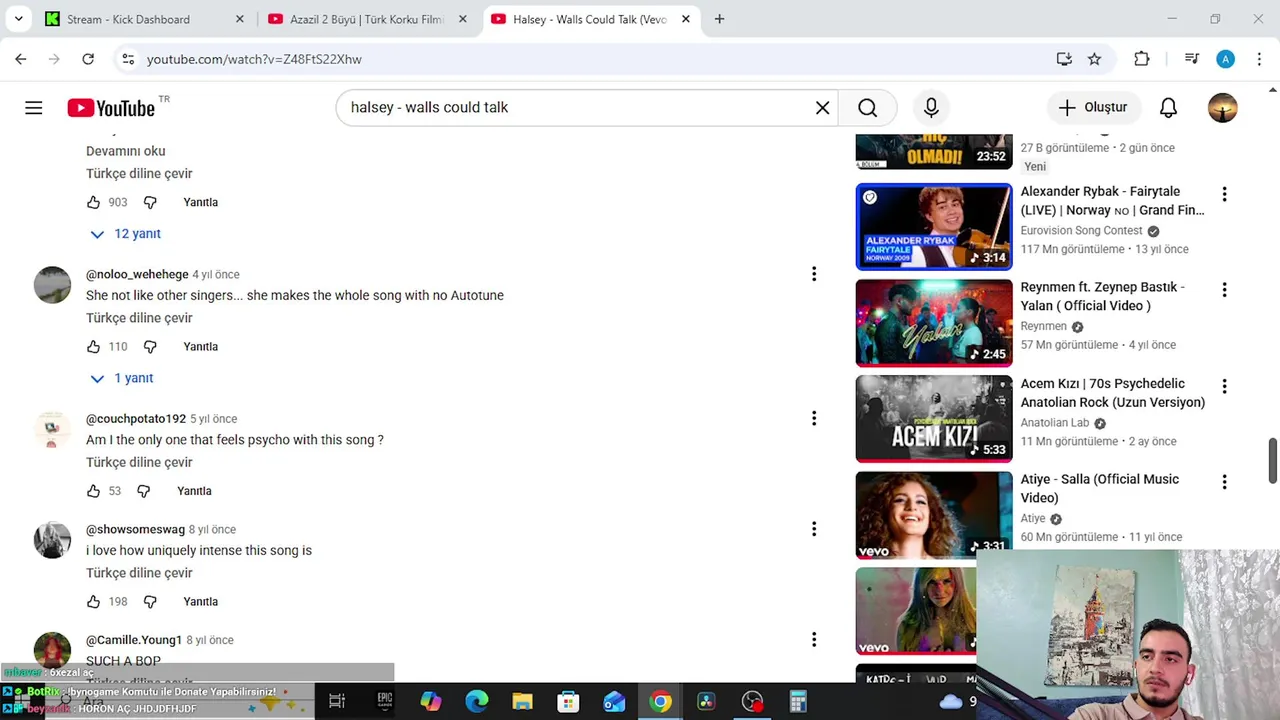
Task: Open Microsoft Edge from the taskbar
Action: coord(476,702)
